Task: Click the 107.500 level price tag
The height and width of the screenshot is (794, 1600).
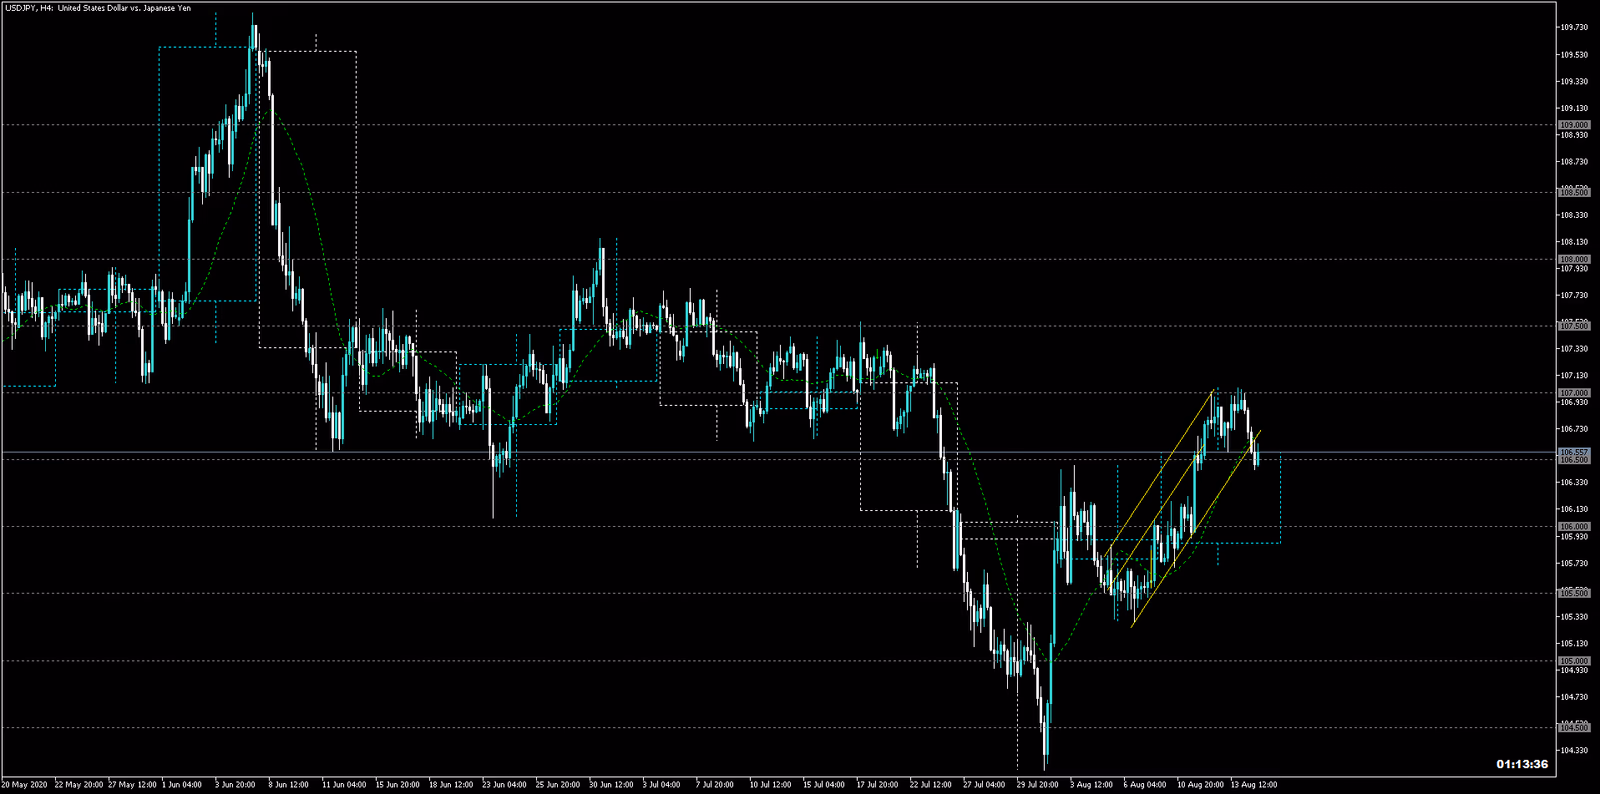Action: [x=1574, y=326]
